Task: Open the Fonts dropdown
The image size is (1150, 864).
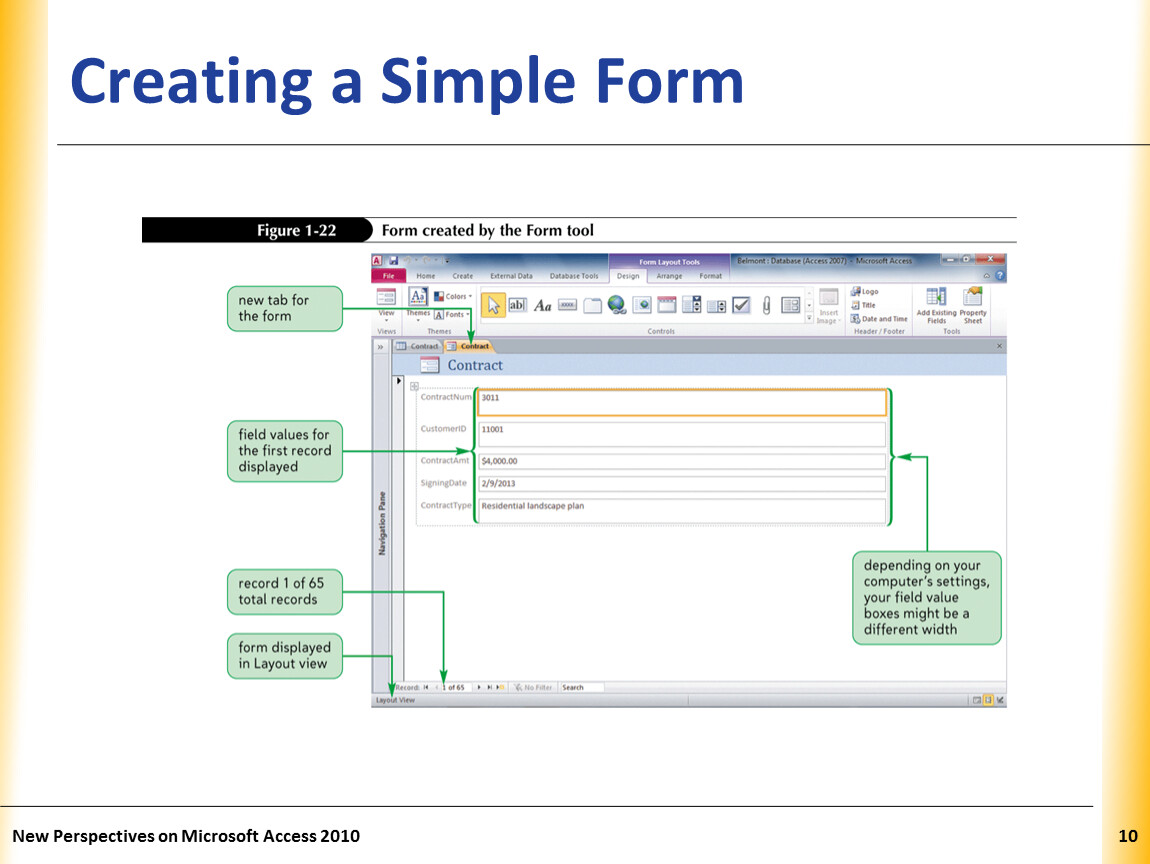Action: click(453, 315)
